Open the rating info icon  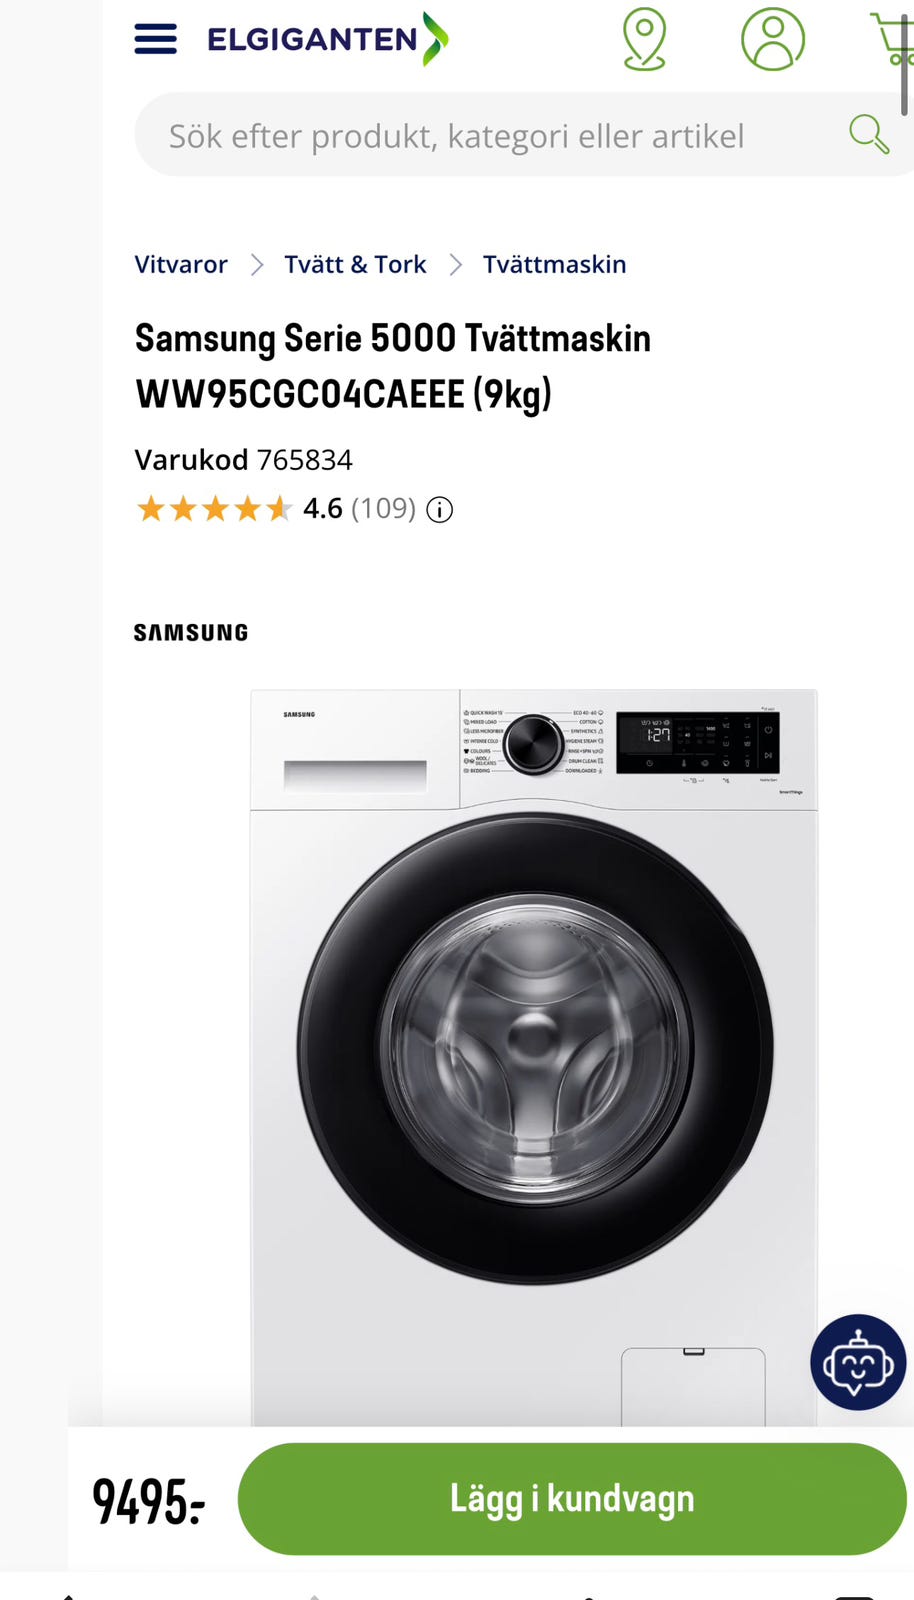coord(440,510)
